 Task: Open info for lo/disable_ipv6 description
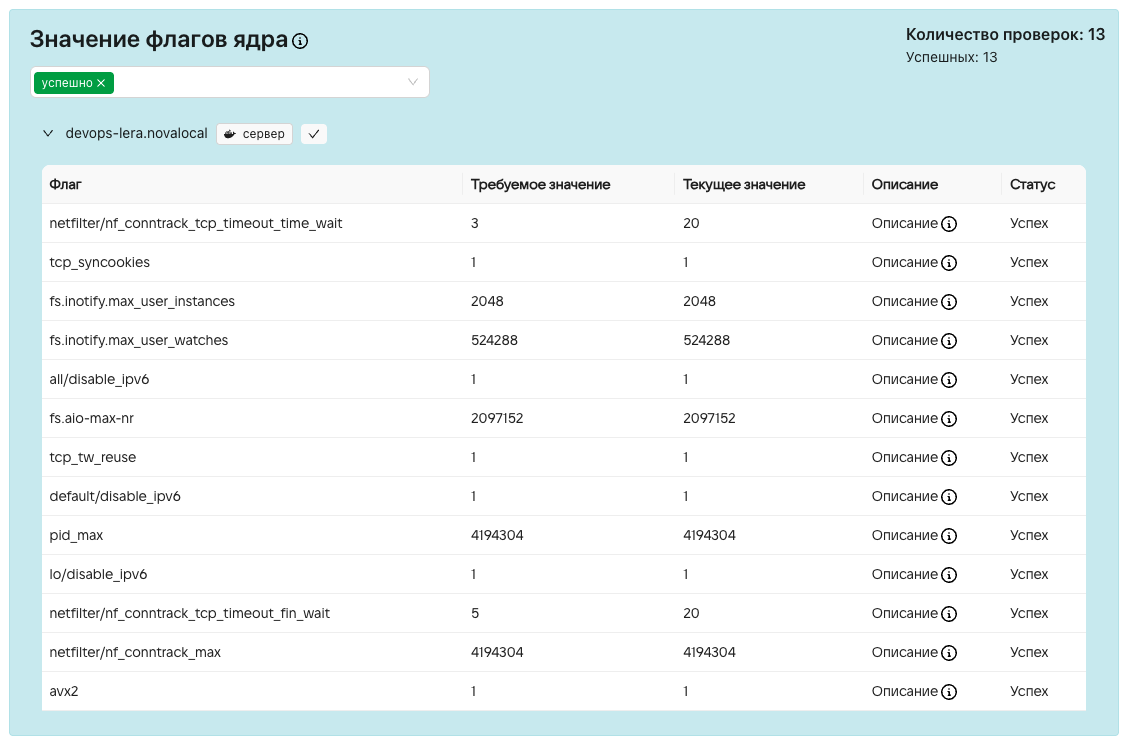pos(949,575)
